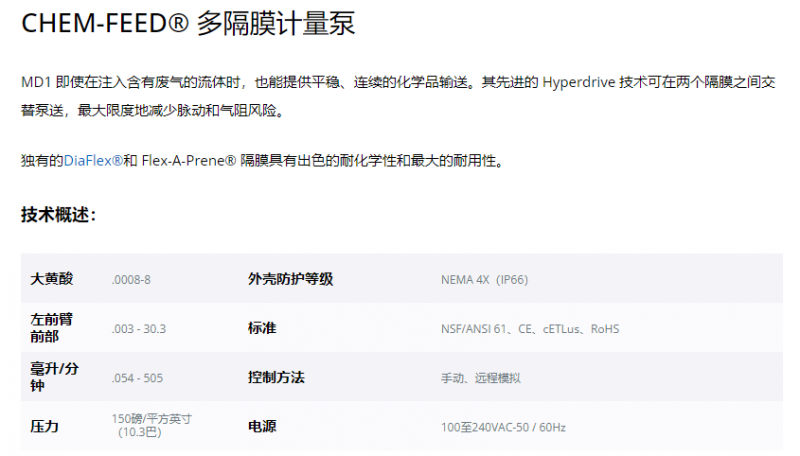The image size is (800, 456).
Task: Select the 大黄酸 row label
Action: (52, 279)
